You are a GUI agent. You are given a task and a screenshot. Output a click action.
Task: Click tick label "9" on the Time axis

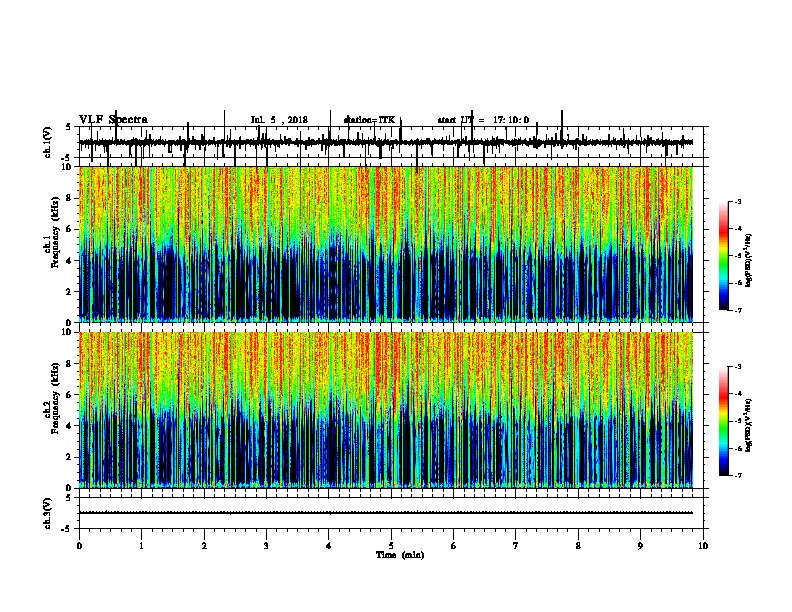pos(640,546)
